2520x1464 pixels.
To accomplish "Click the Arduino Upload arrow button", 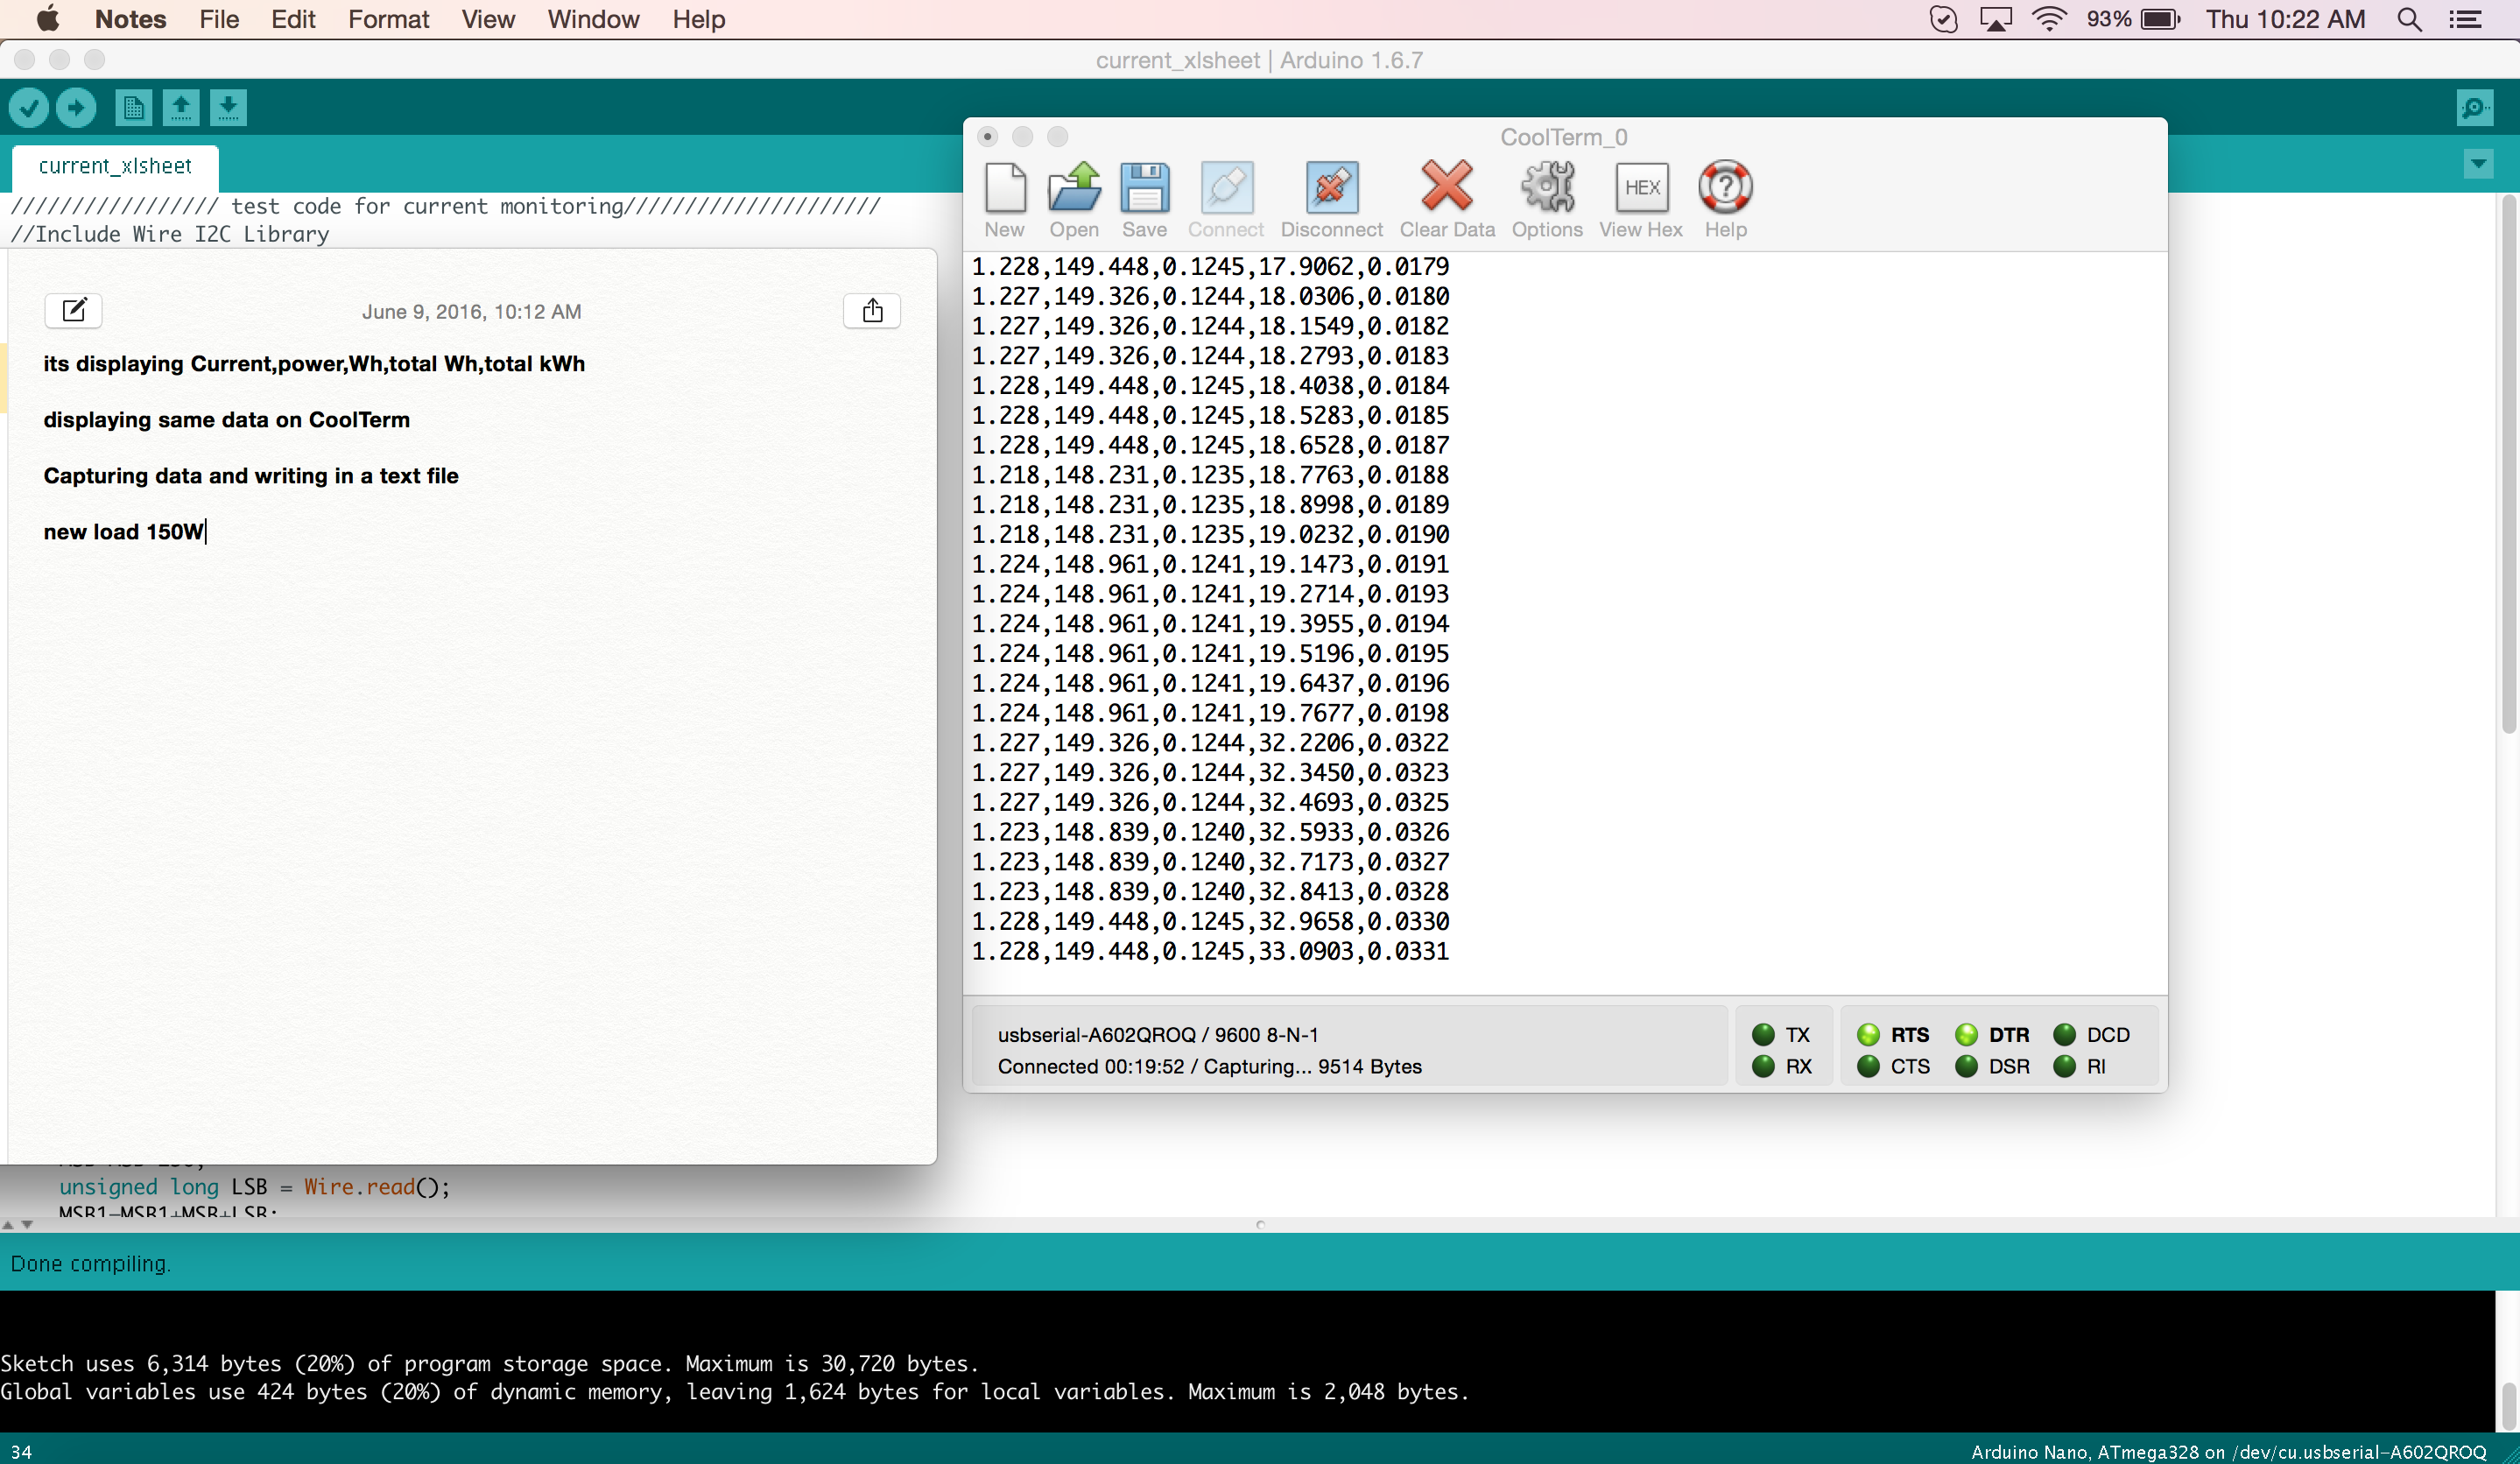I will coord(76,107).
